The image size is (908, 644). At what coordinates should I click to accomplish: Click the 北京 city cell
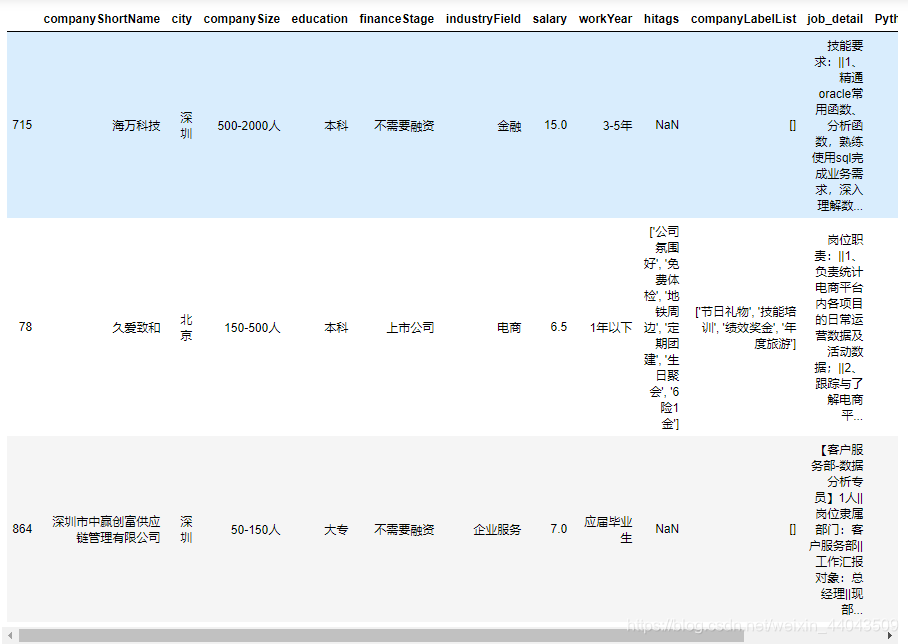coord(186,328)
